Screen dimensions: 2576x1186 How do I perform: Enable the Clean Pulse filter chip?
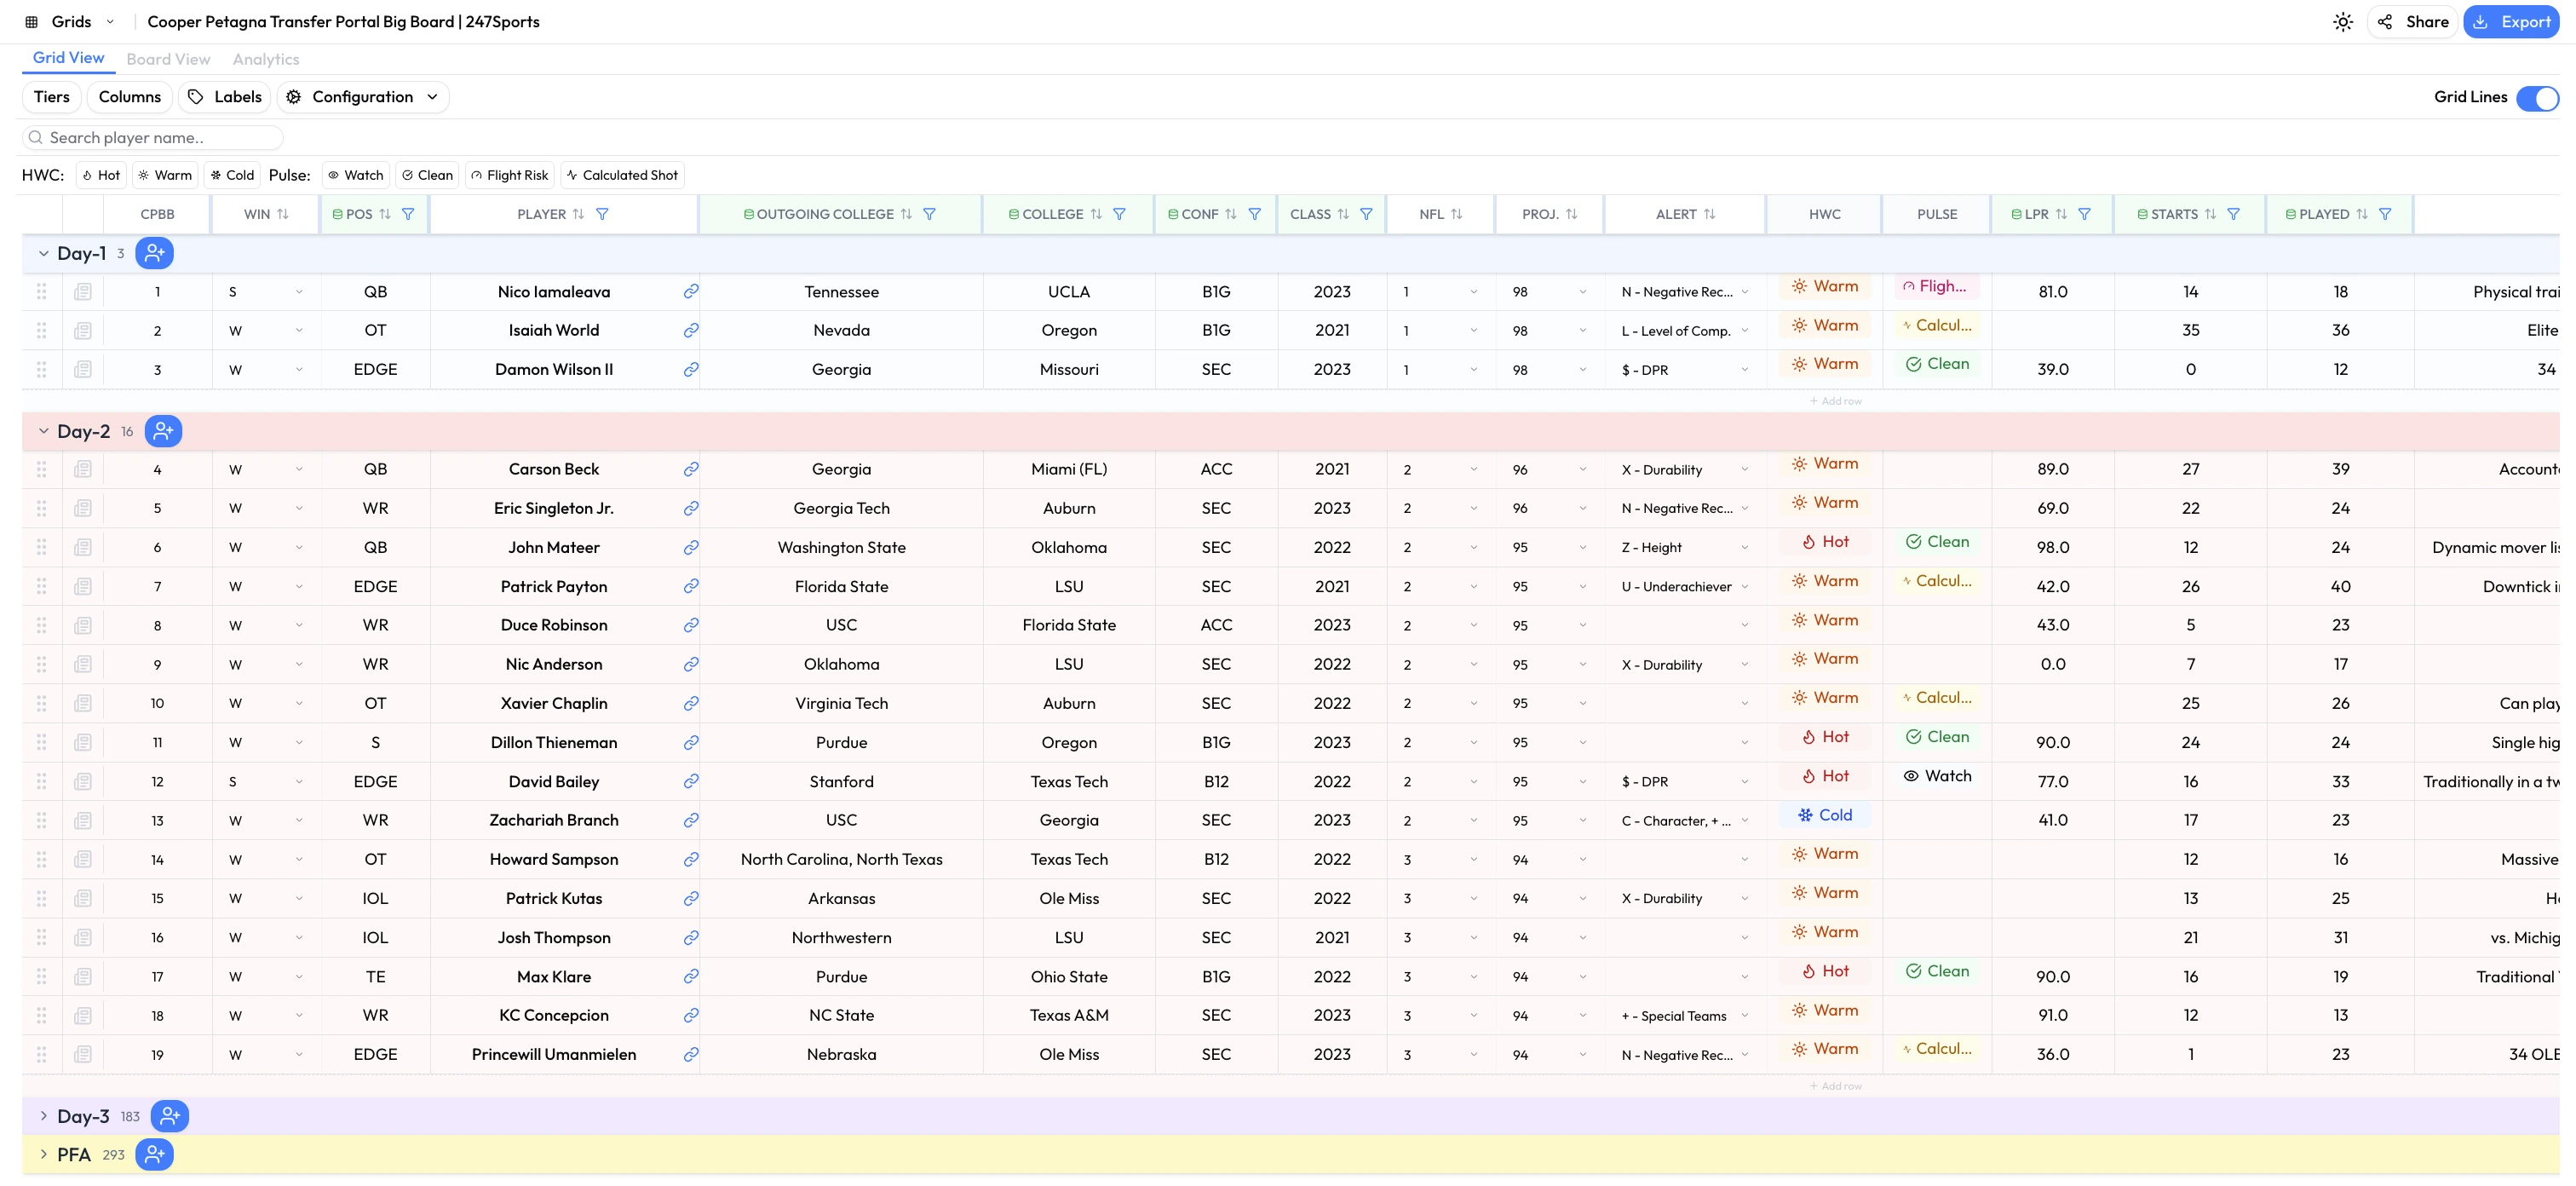coord(427,174)
